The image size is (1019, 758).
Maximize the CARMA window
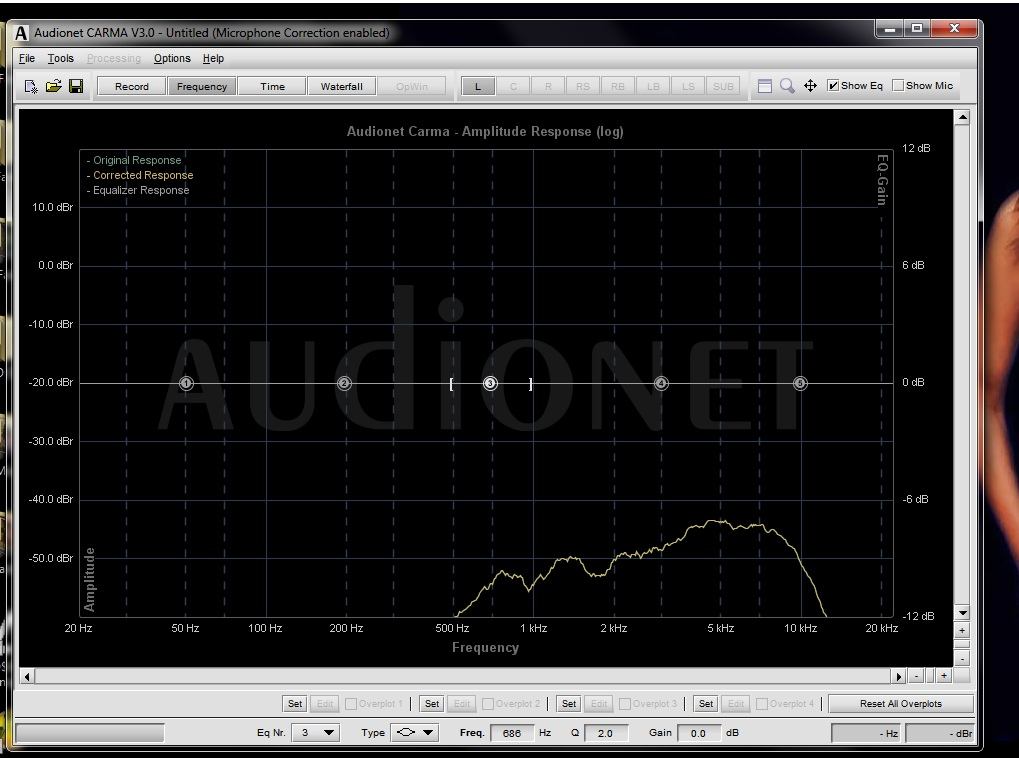[917, 29]
